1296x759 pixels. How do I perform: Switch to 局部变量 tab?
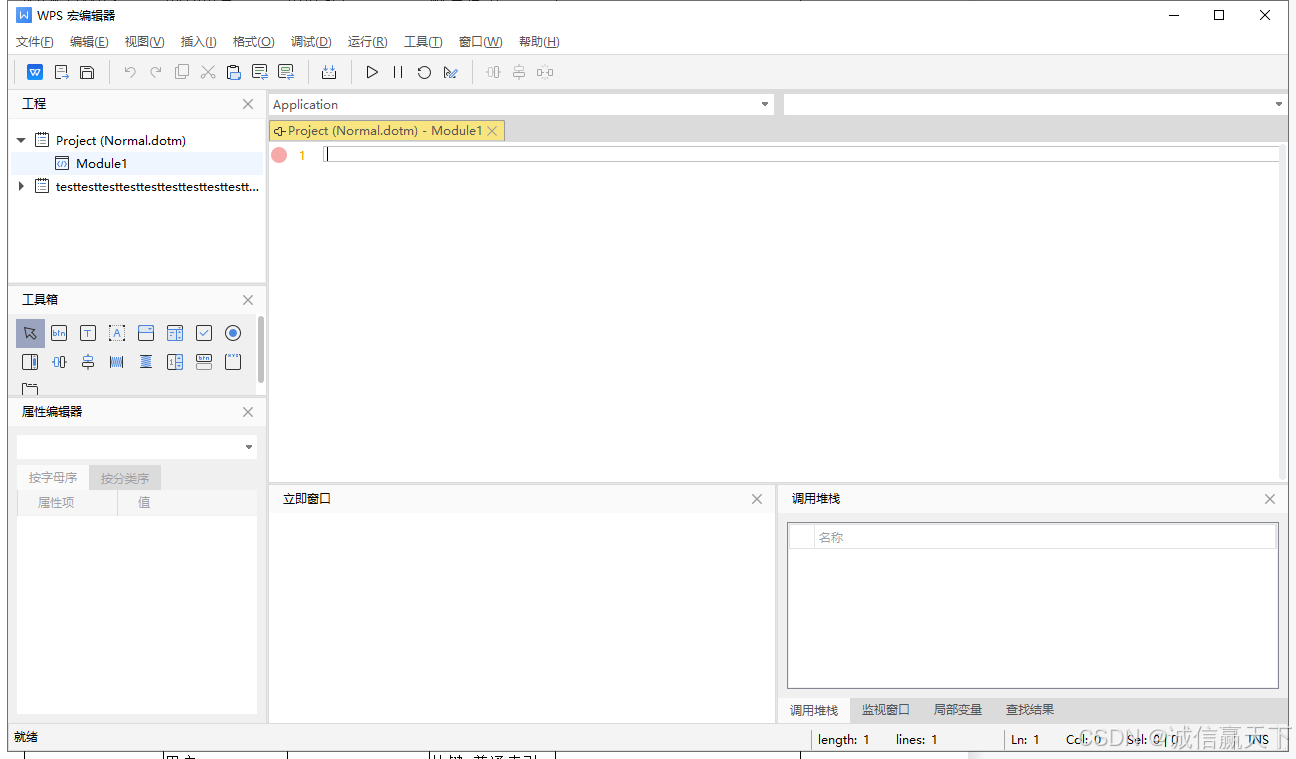(x=958, y=710)
